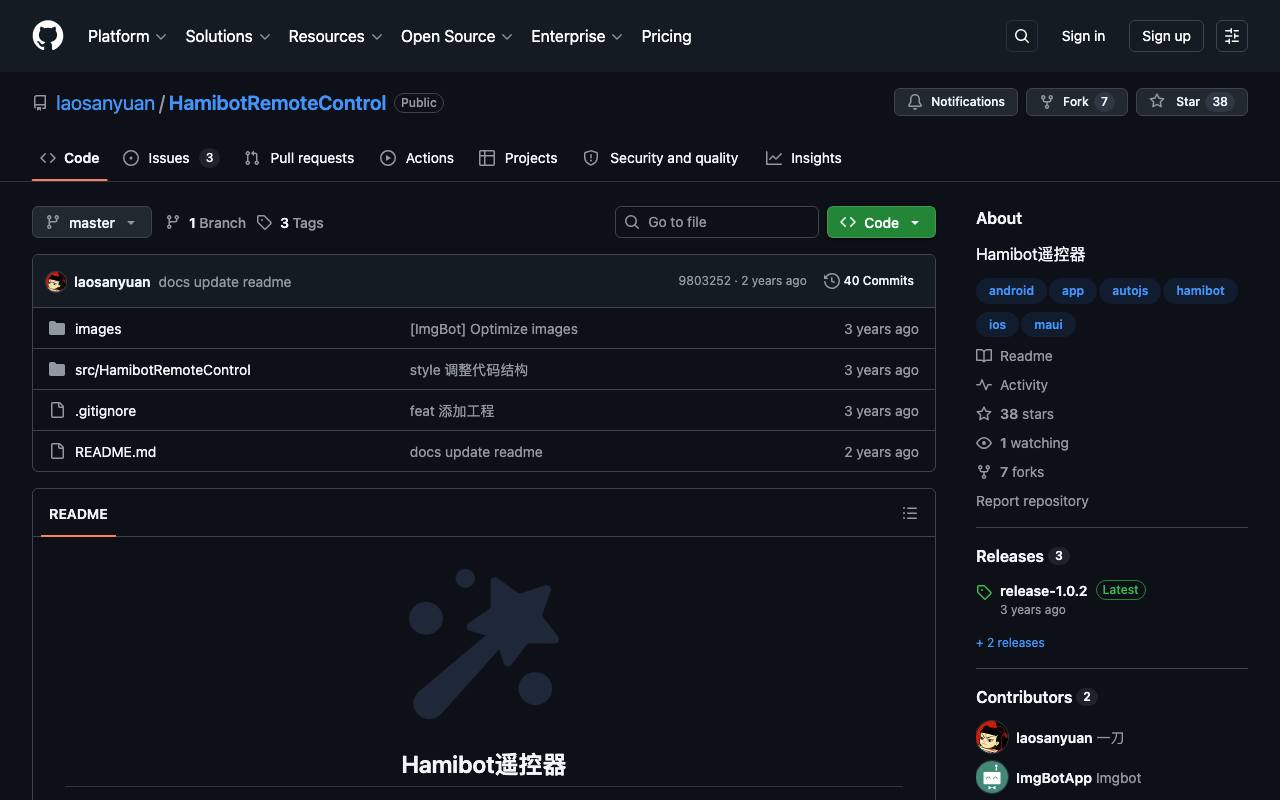Switch to the Insights tab

(x=804, y=158)
